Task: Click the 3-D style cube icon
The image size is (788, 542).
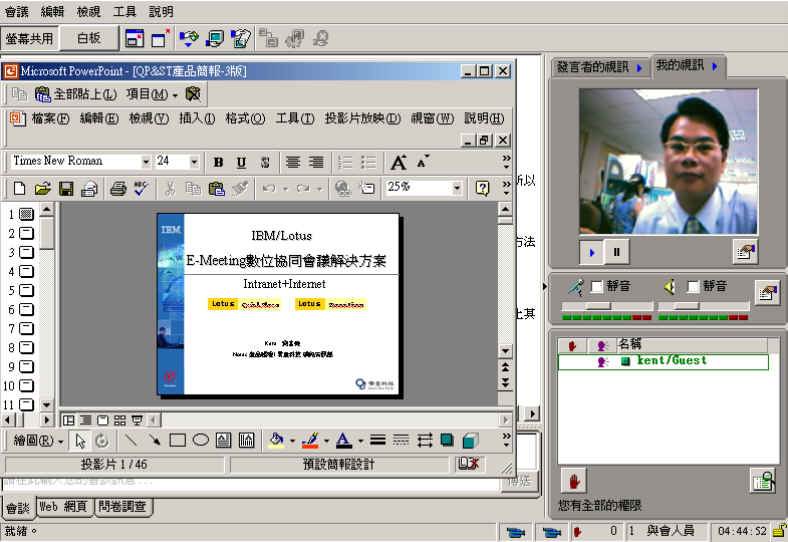Action: tap(469, 441)
